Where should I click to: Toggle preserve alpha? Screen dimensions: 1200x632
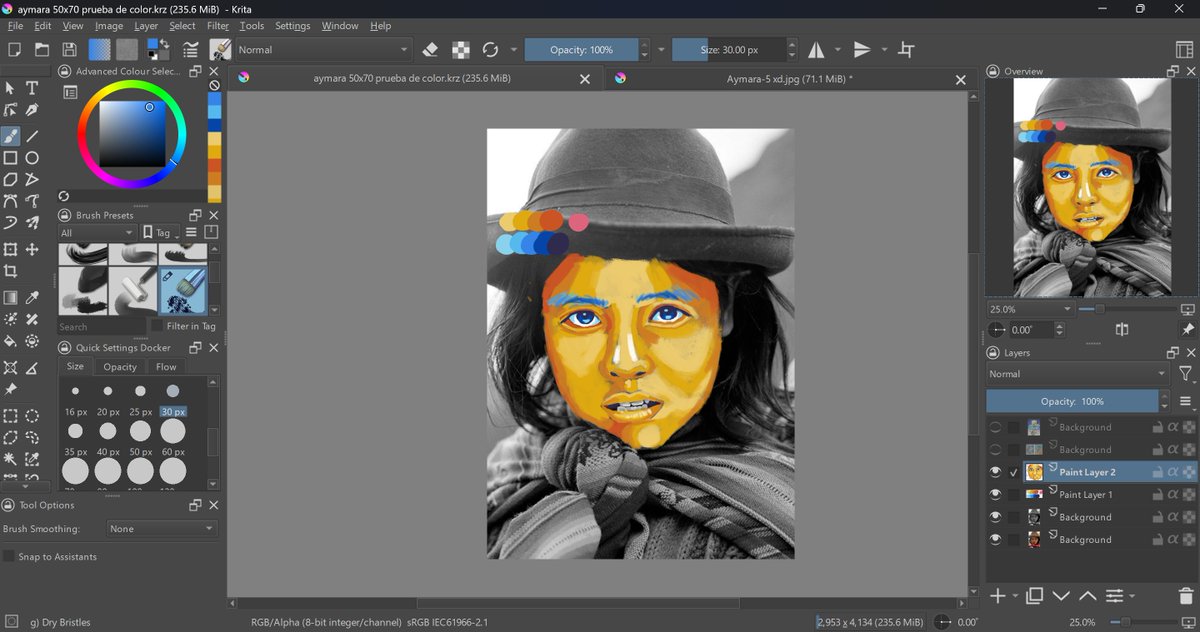coord(460,49)
